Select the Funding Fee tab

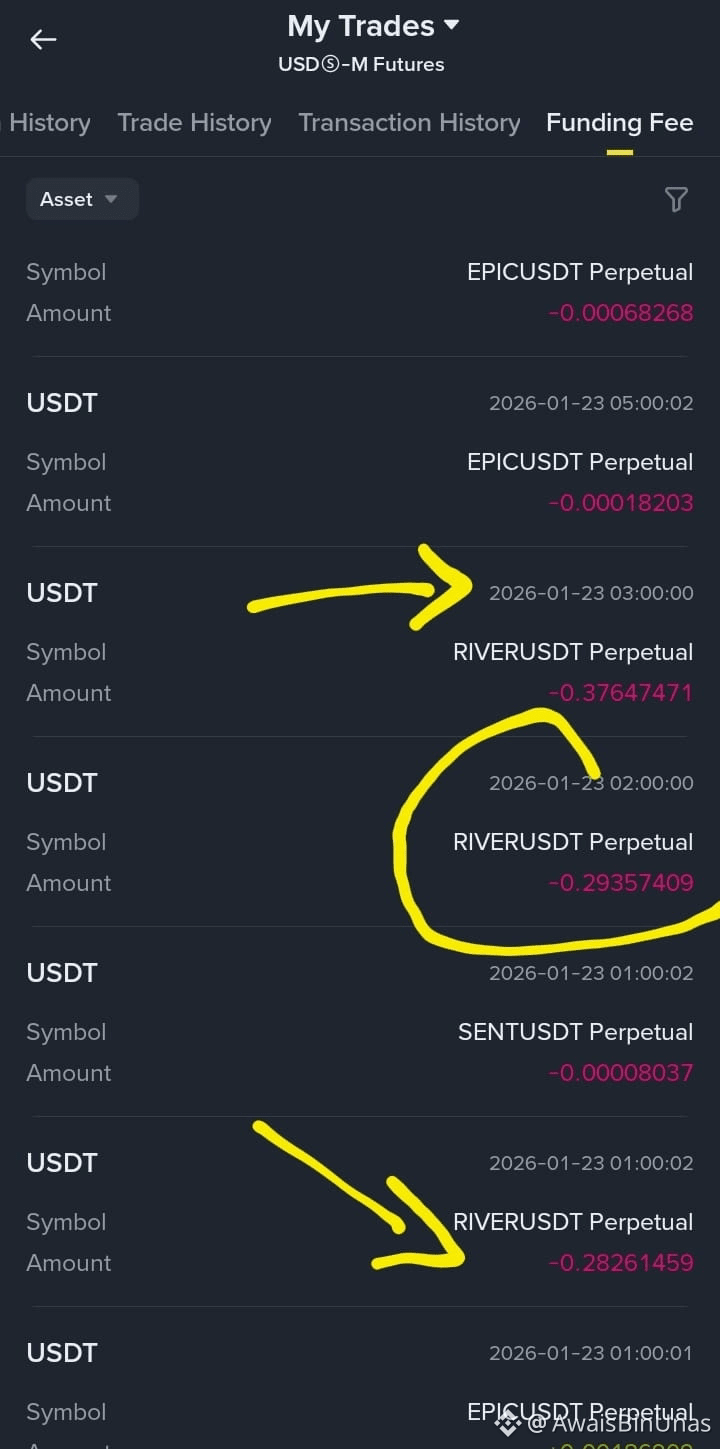pos(619,123)
